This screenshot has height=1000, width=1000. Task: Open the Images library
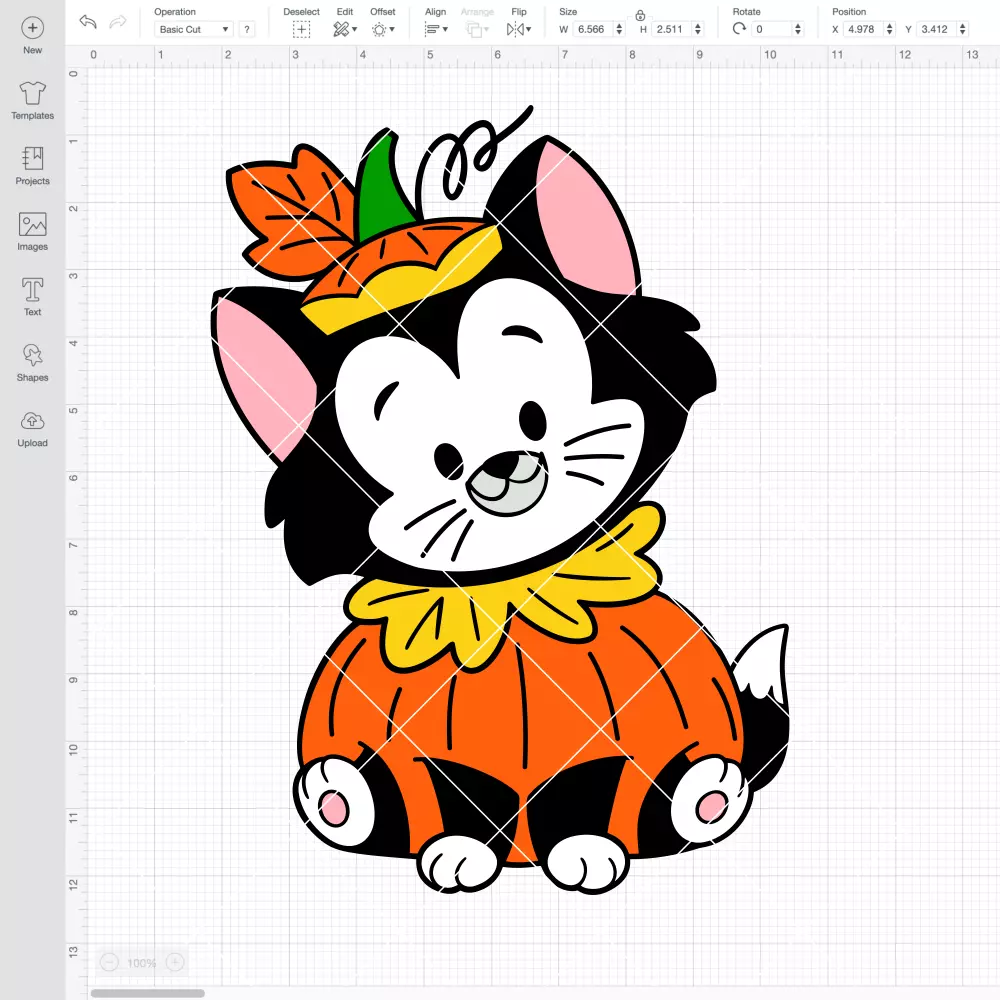(x=33, y=232)
